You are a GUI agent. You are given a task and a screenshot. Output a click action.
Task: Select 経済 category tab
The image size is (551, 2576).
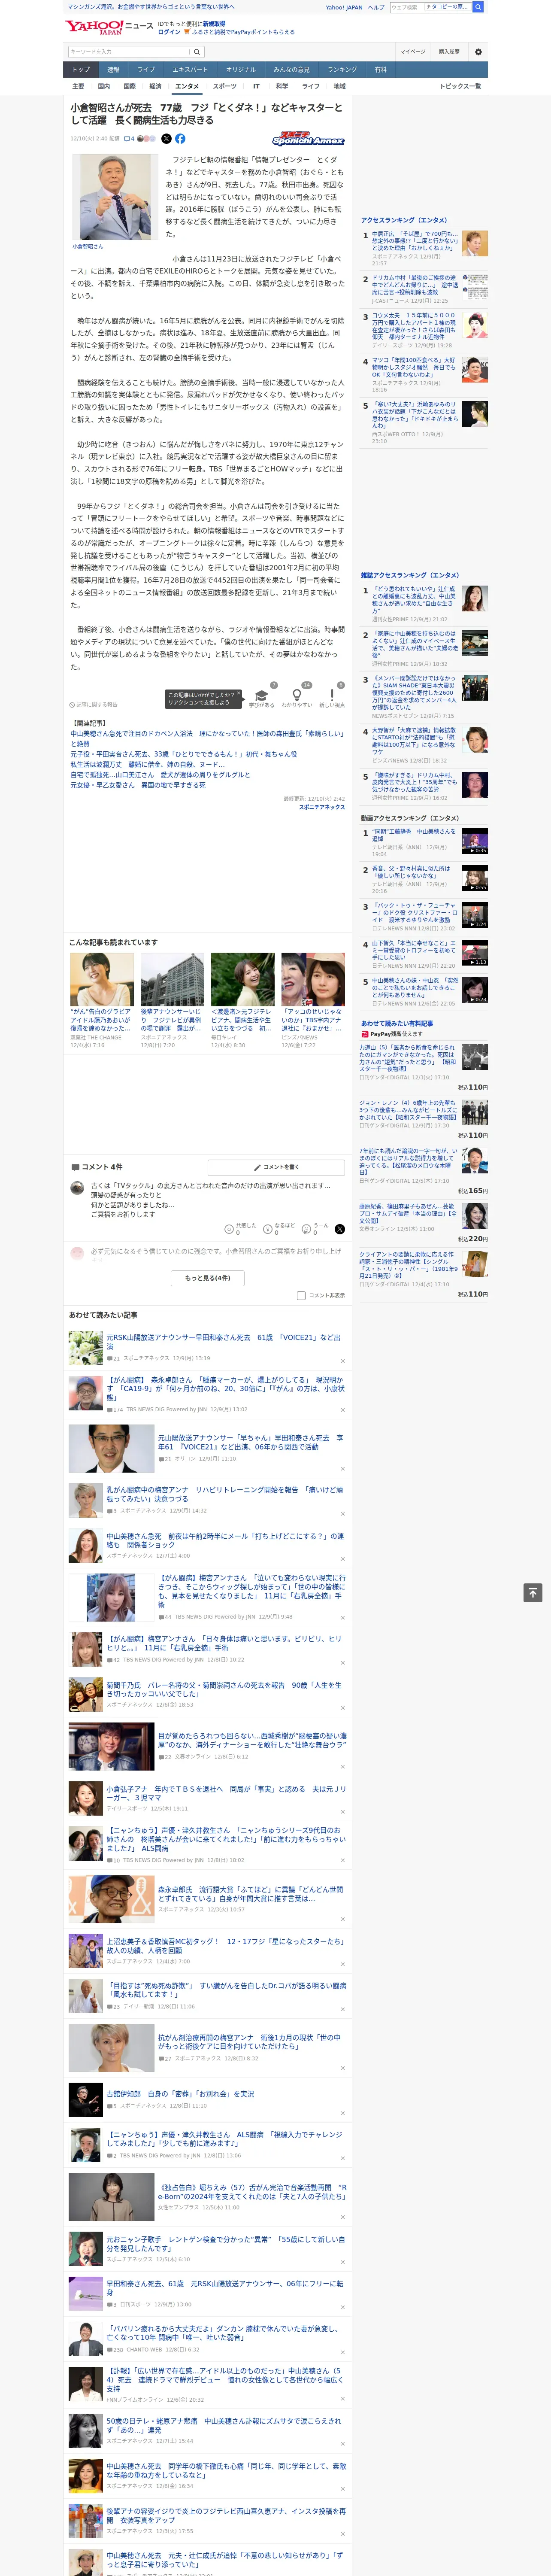click(155, 86)
